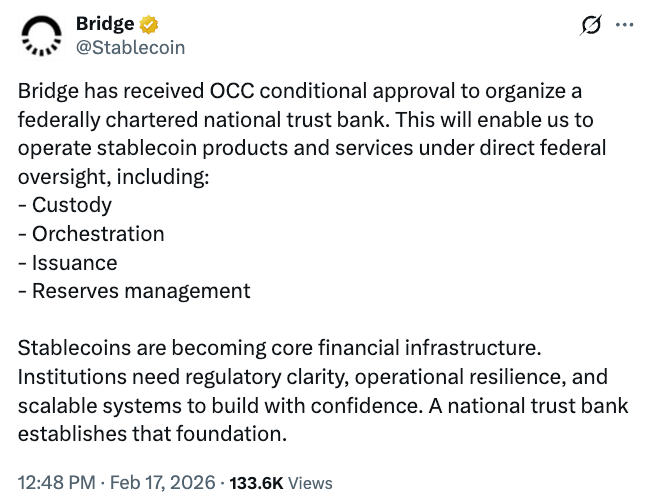Click the Custody list line
The width and height of the screenshot is (655, 504).
(65, 205)
